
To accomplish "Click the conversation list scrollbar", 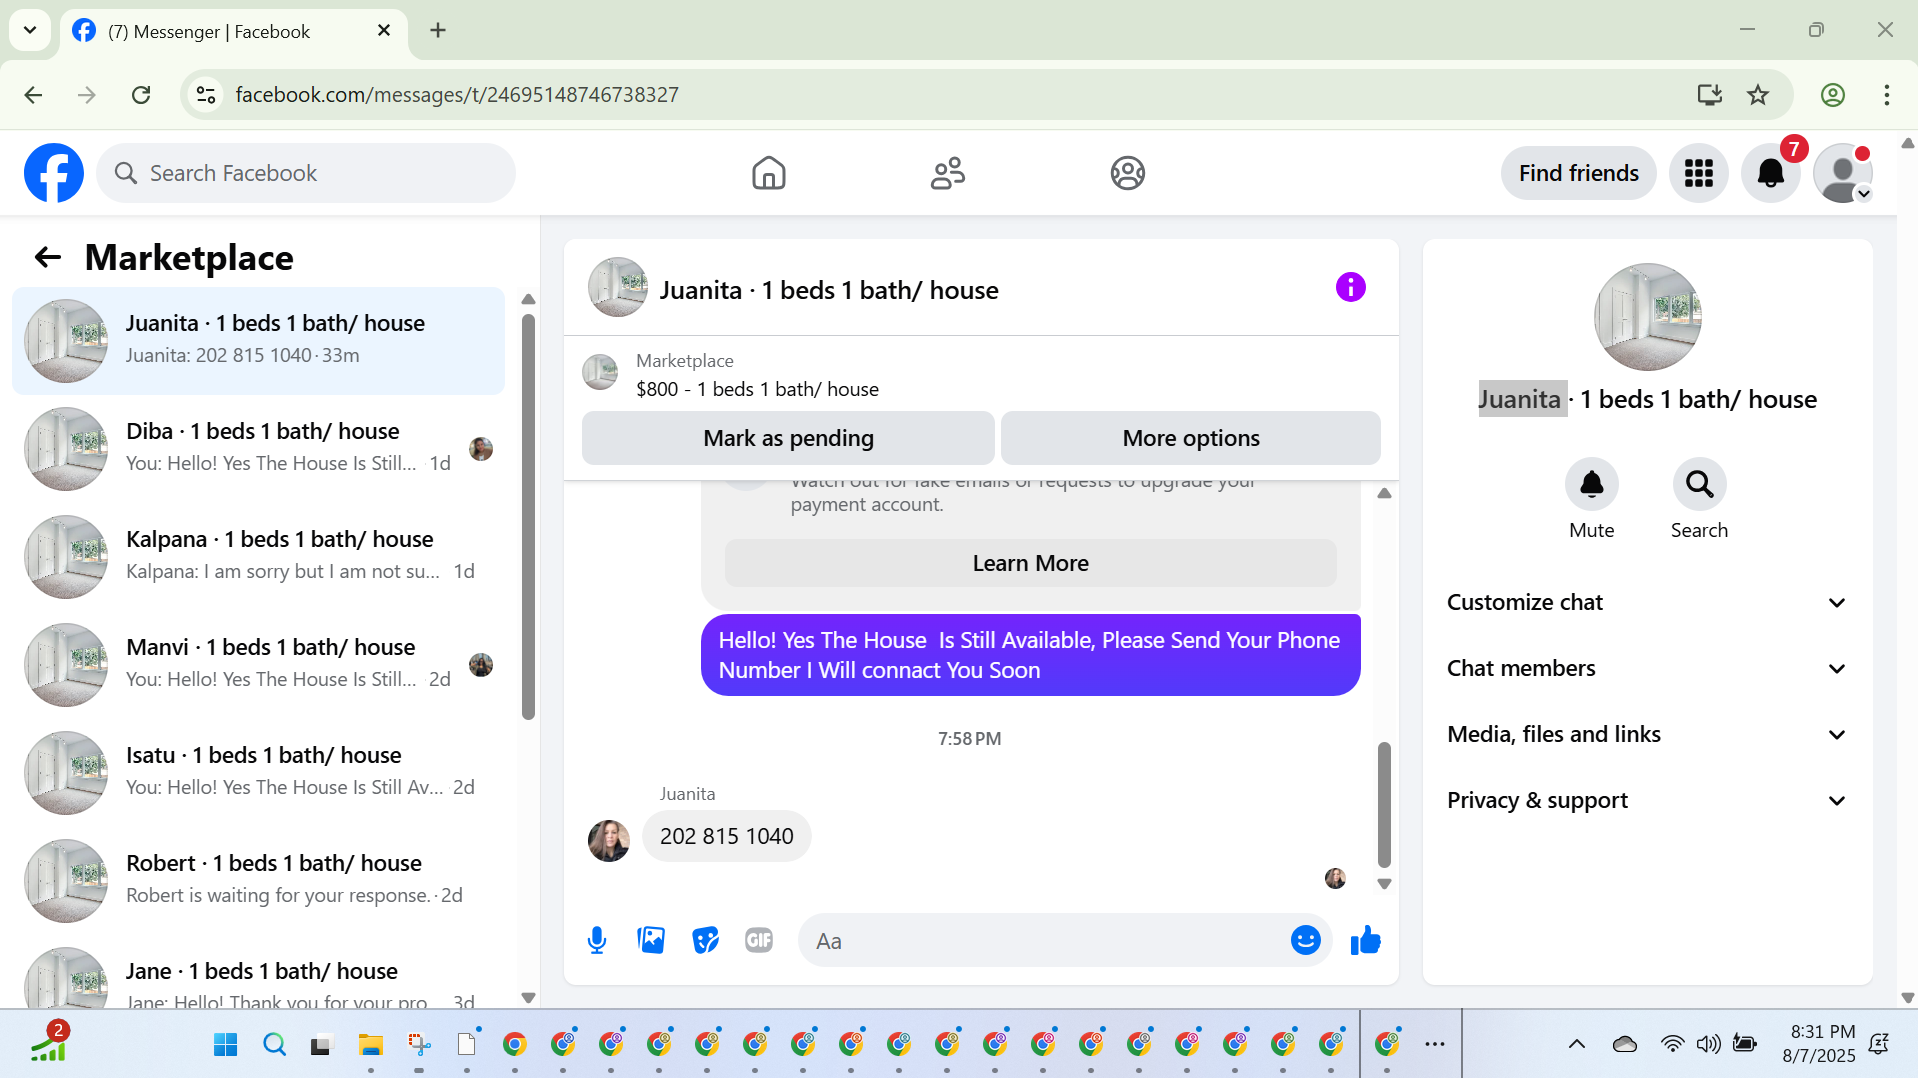I will click(x=528, y=517).
